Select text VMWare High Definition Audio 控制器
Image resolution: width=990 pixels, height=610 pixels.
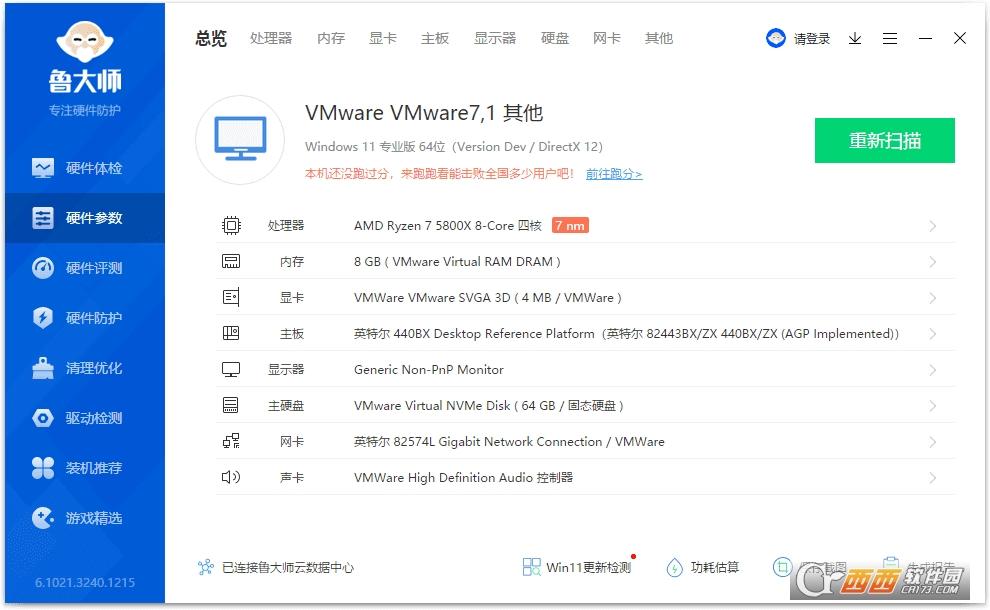[463, 477]
